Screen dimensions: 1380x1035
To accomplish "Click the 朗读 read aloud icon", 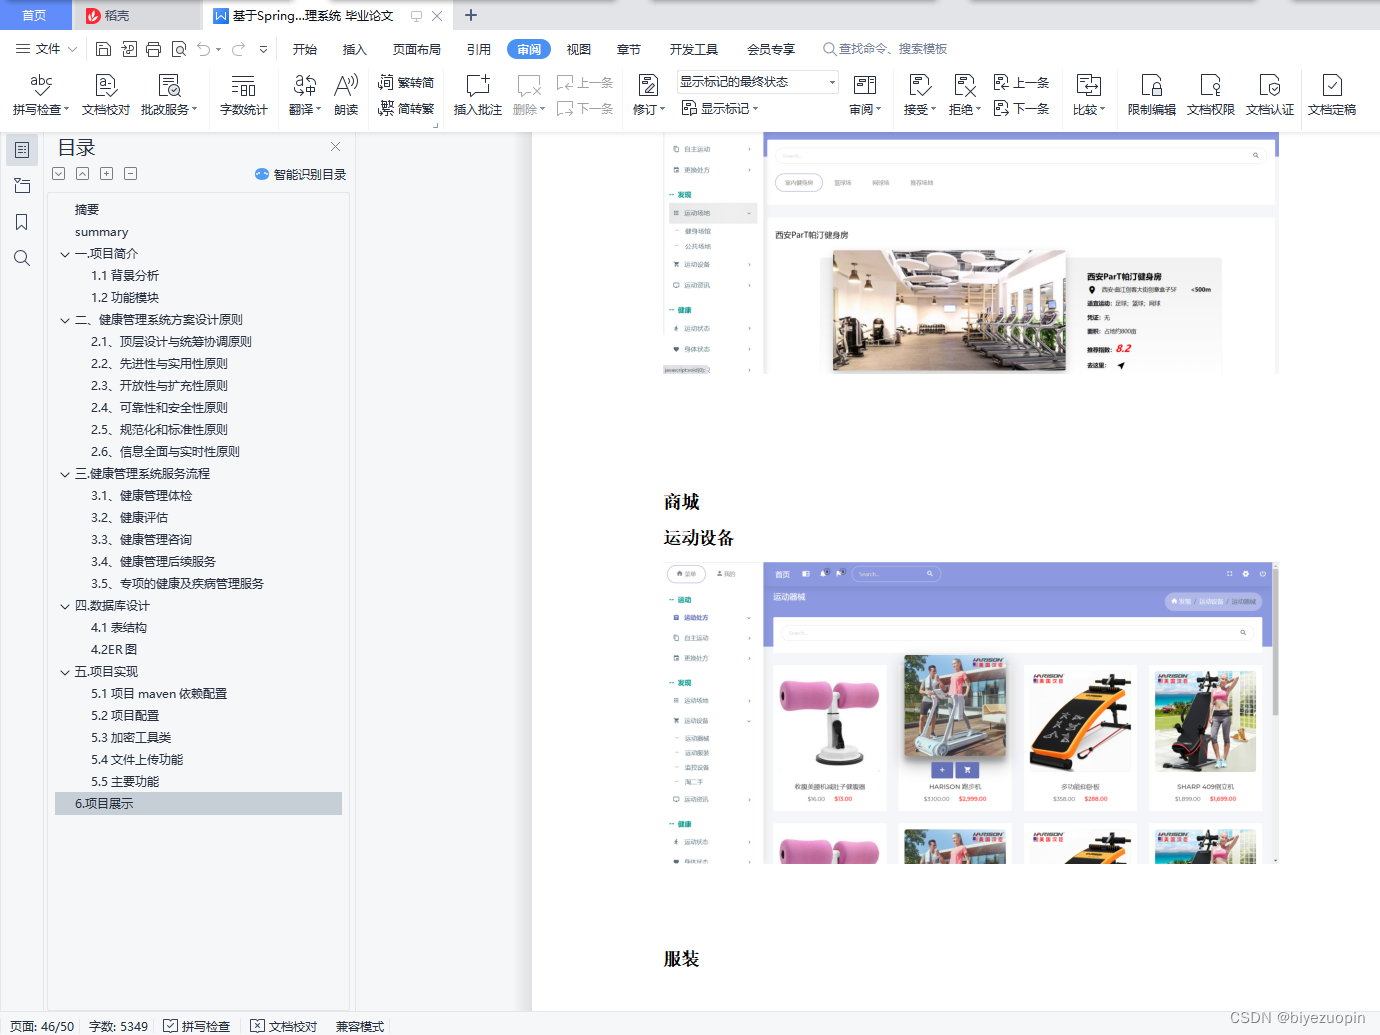I will coord(346,95).
